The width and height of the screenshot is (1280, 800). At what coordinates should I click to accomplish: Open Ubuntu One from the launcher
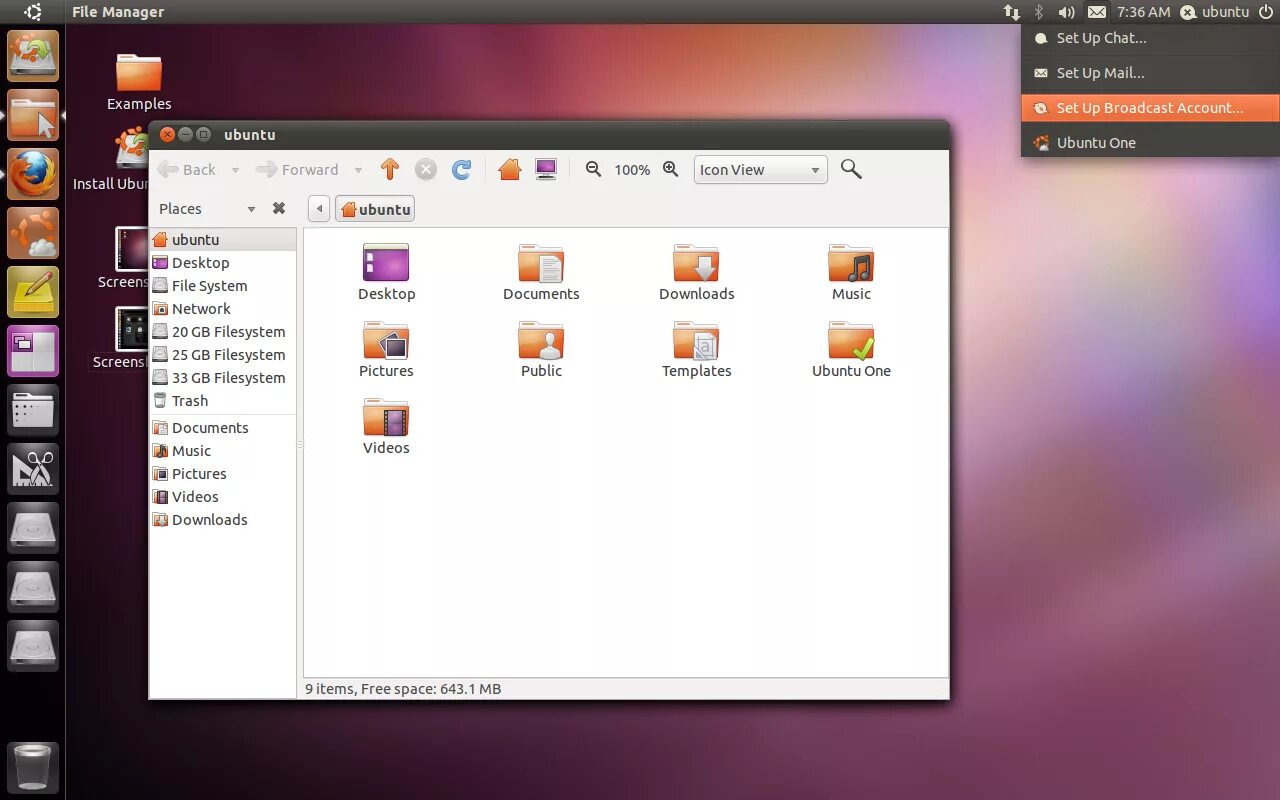click(33, 233)
